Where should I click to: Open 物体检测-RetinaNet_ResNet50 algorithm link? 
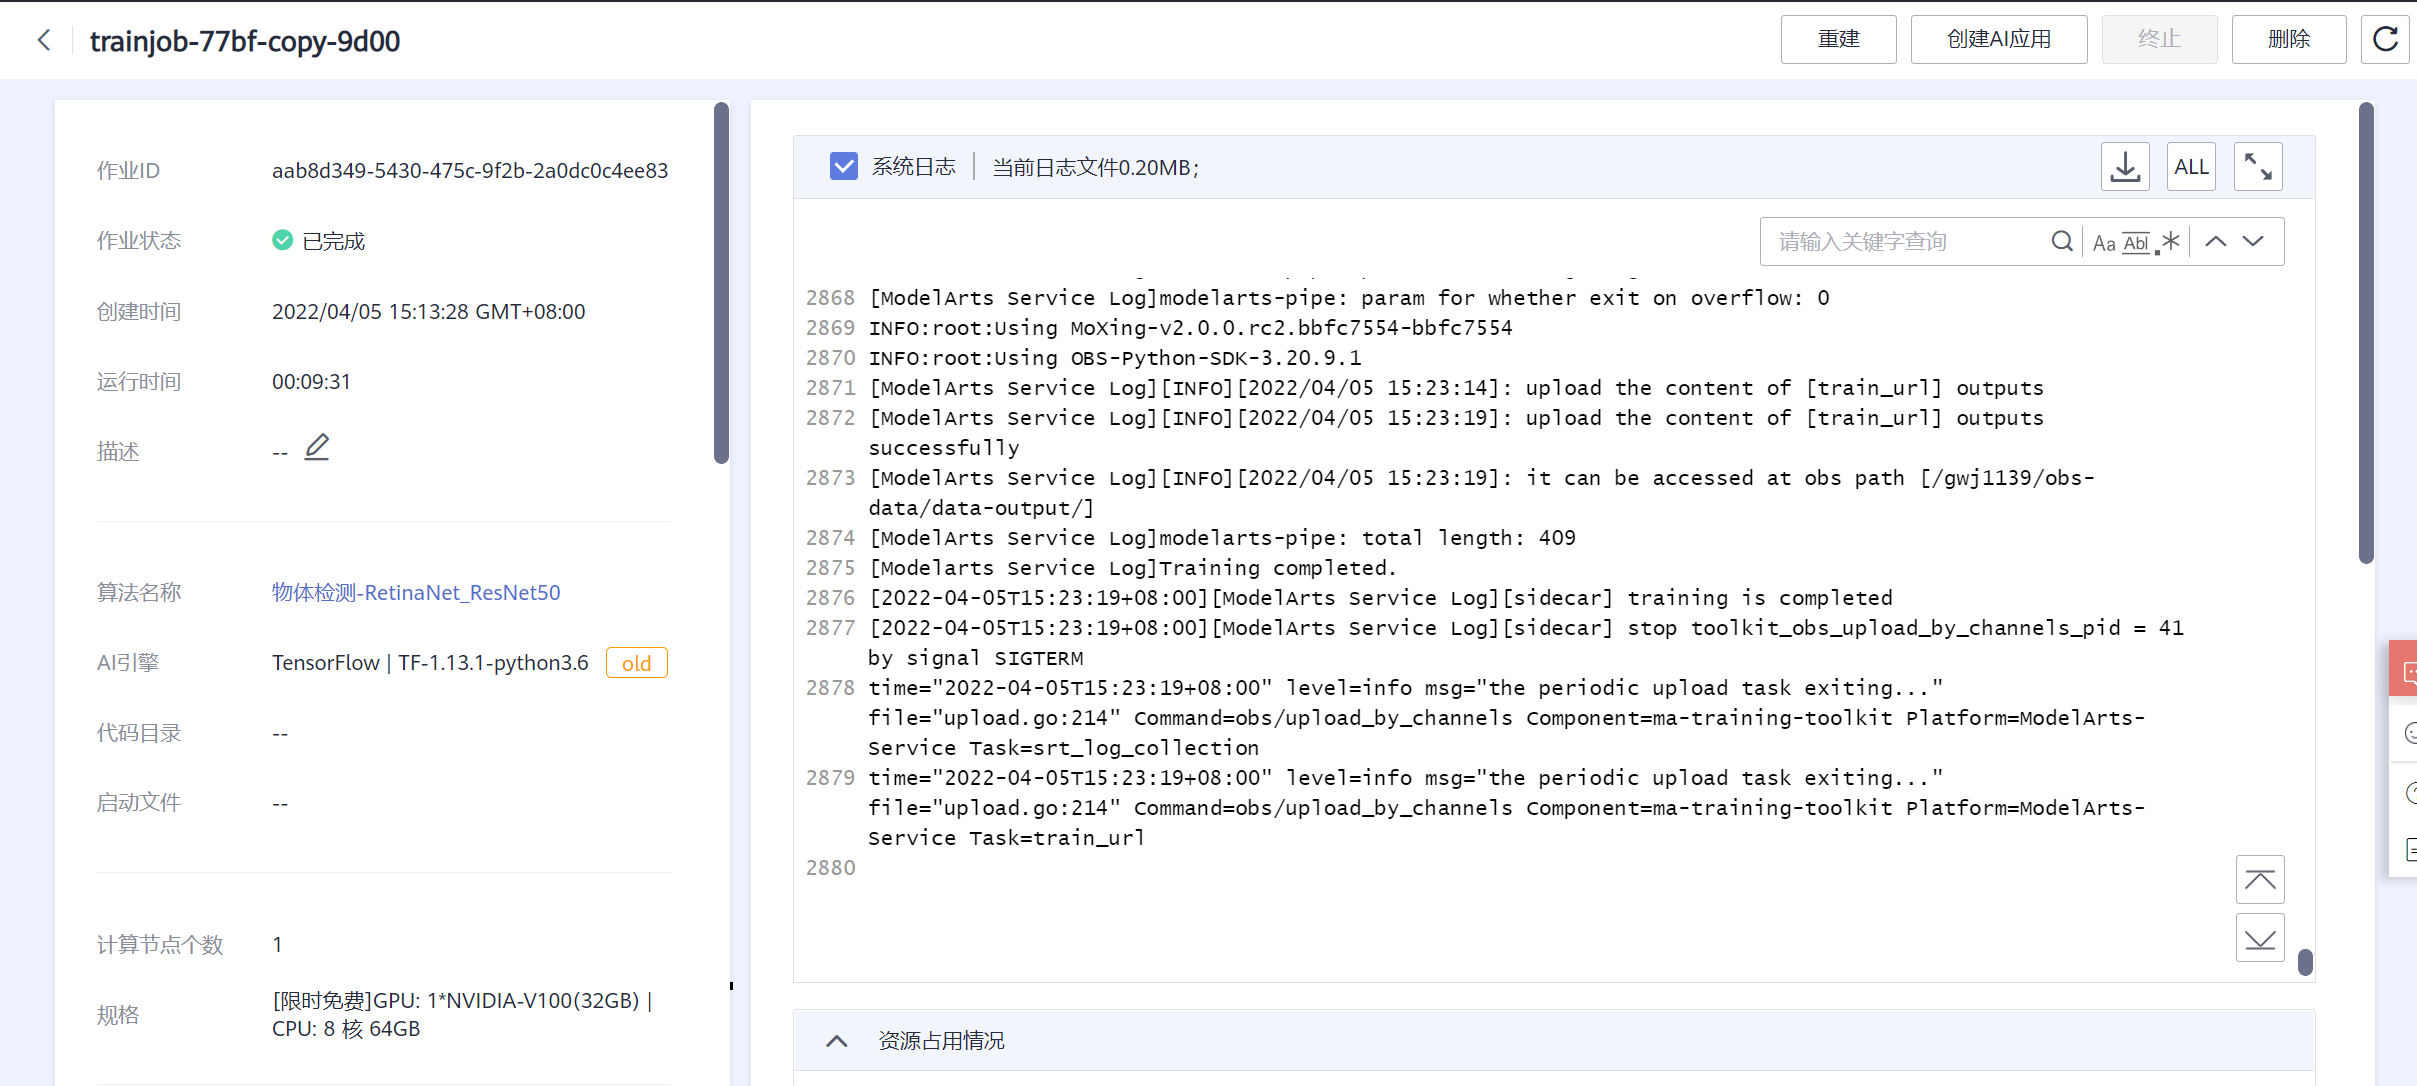pos(416,593)
